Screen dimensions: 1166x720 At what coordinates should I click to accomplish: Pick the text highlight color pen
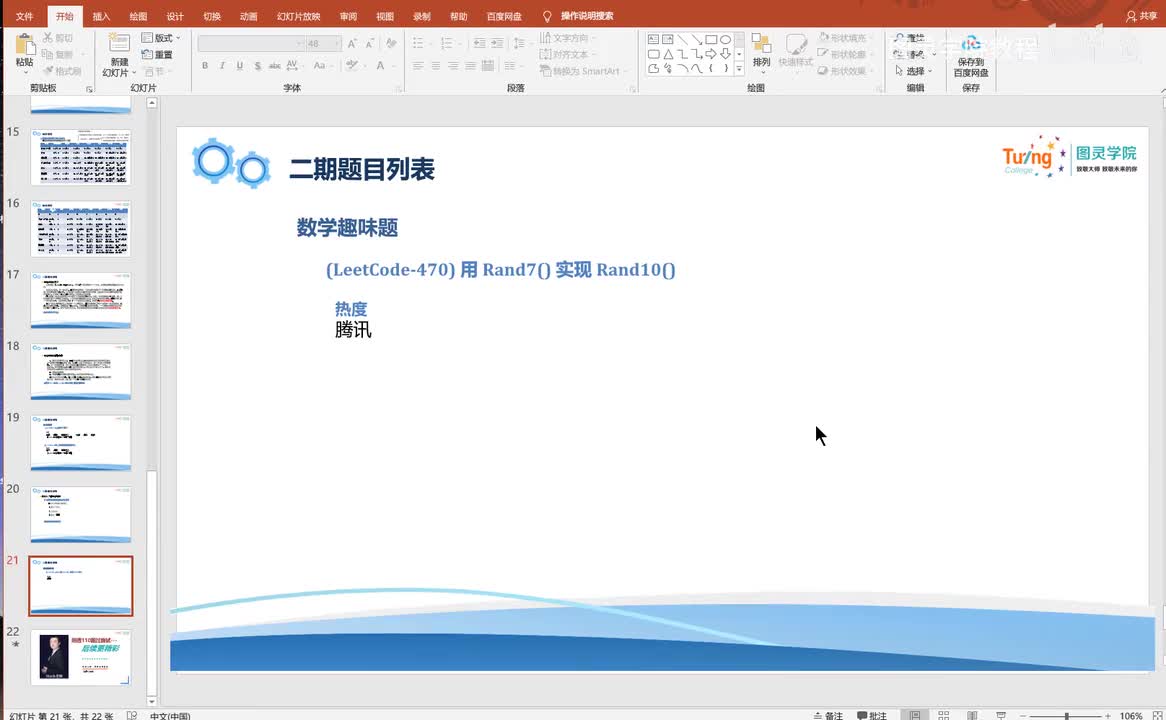tap(352, 65)
